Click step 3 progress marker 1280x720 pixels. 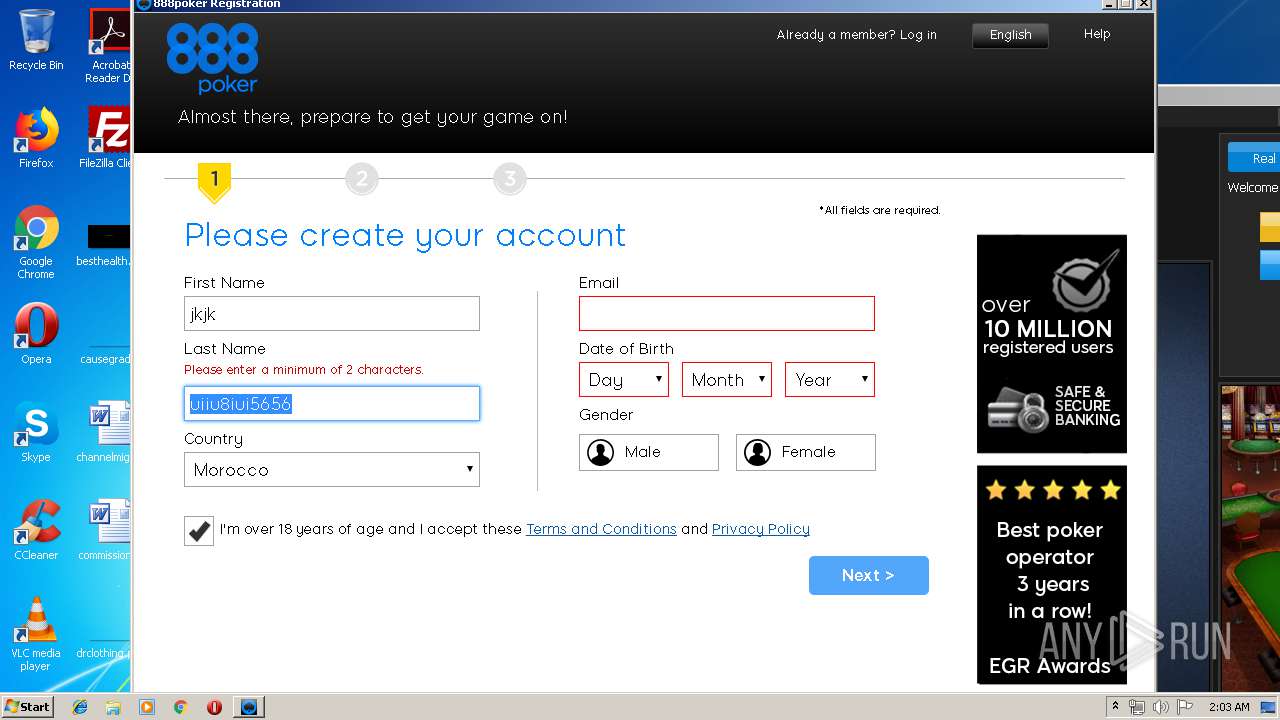[x=509, y=179]
